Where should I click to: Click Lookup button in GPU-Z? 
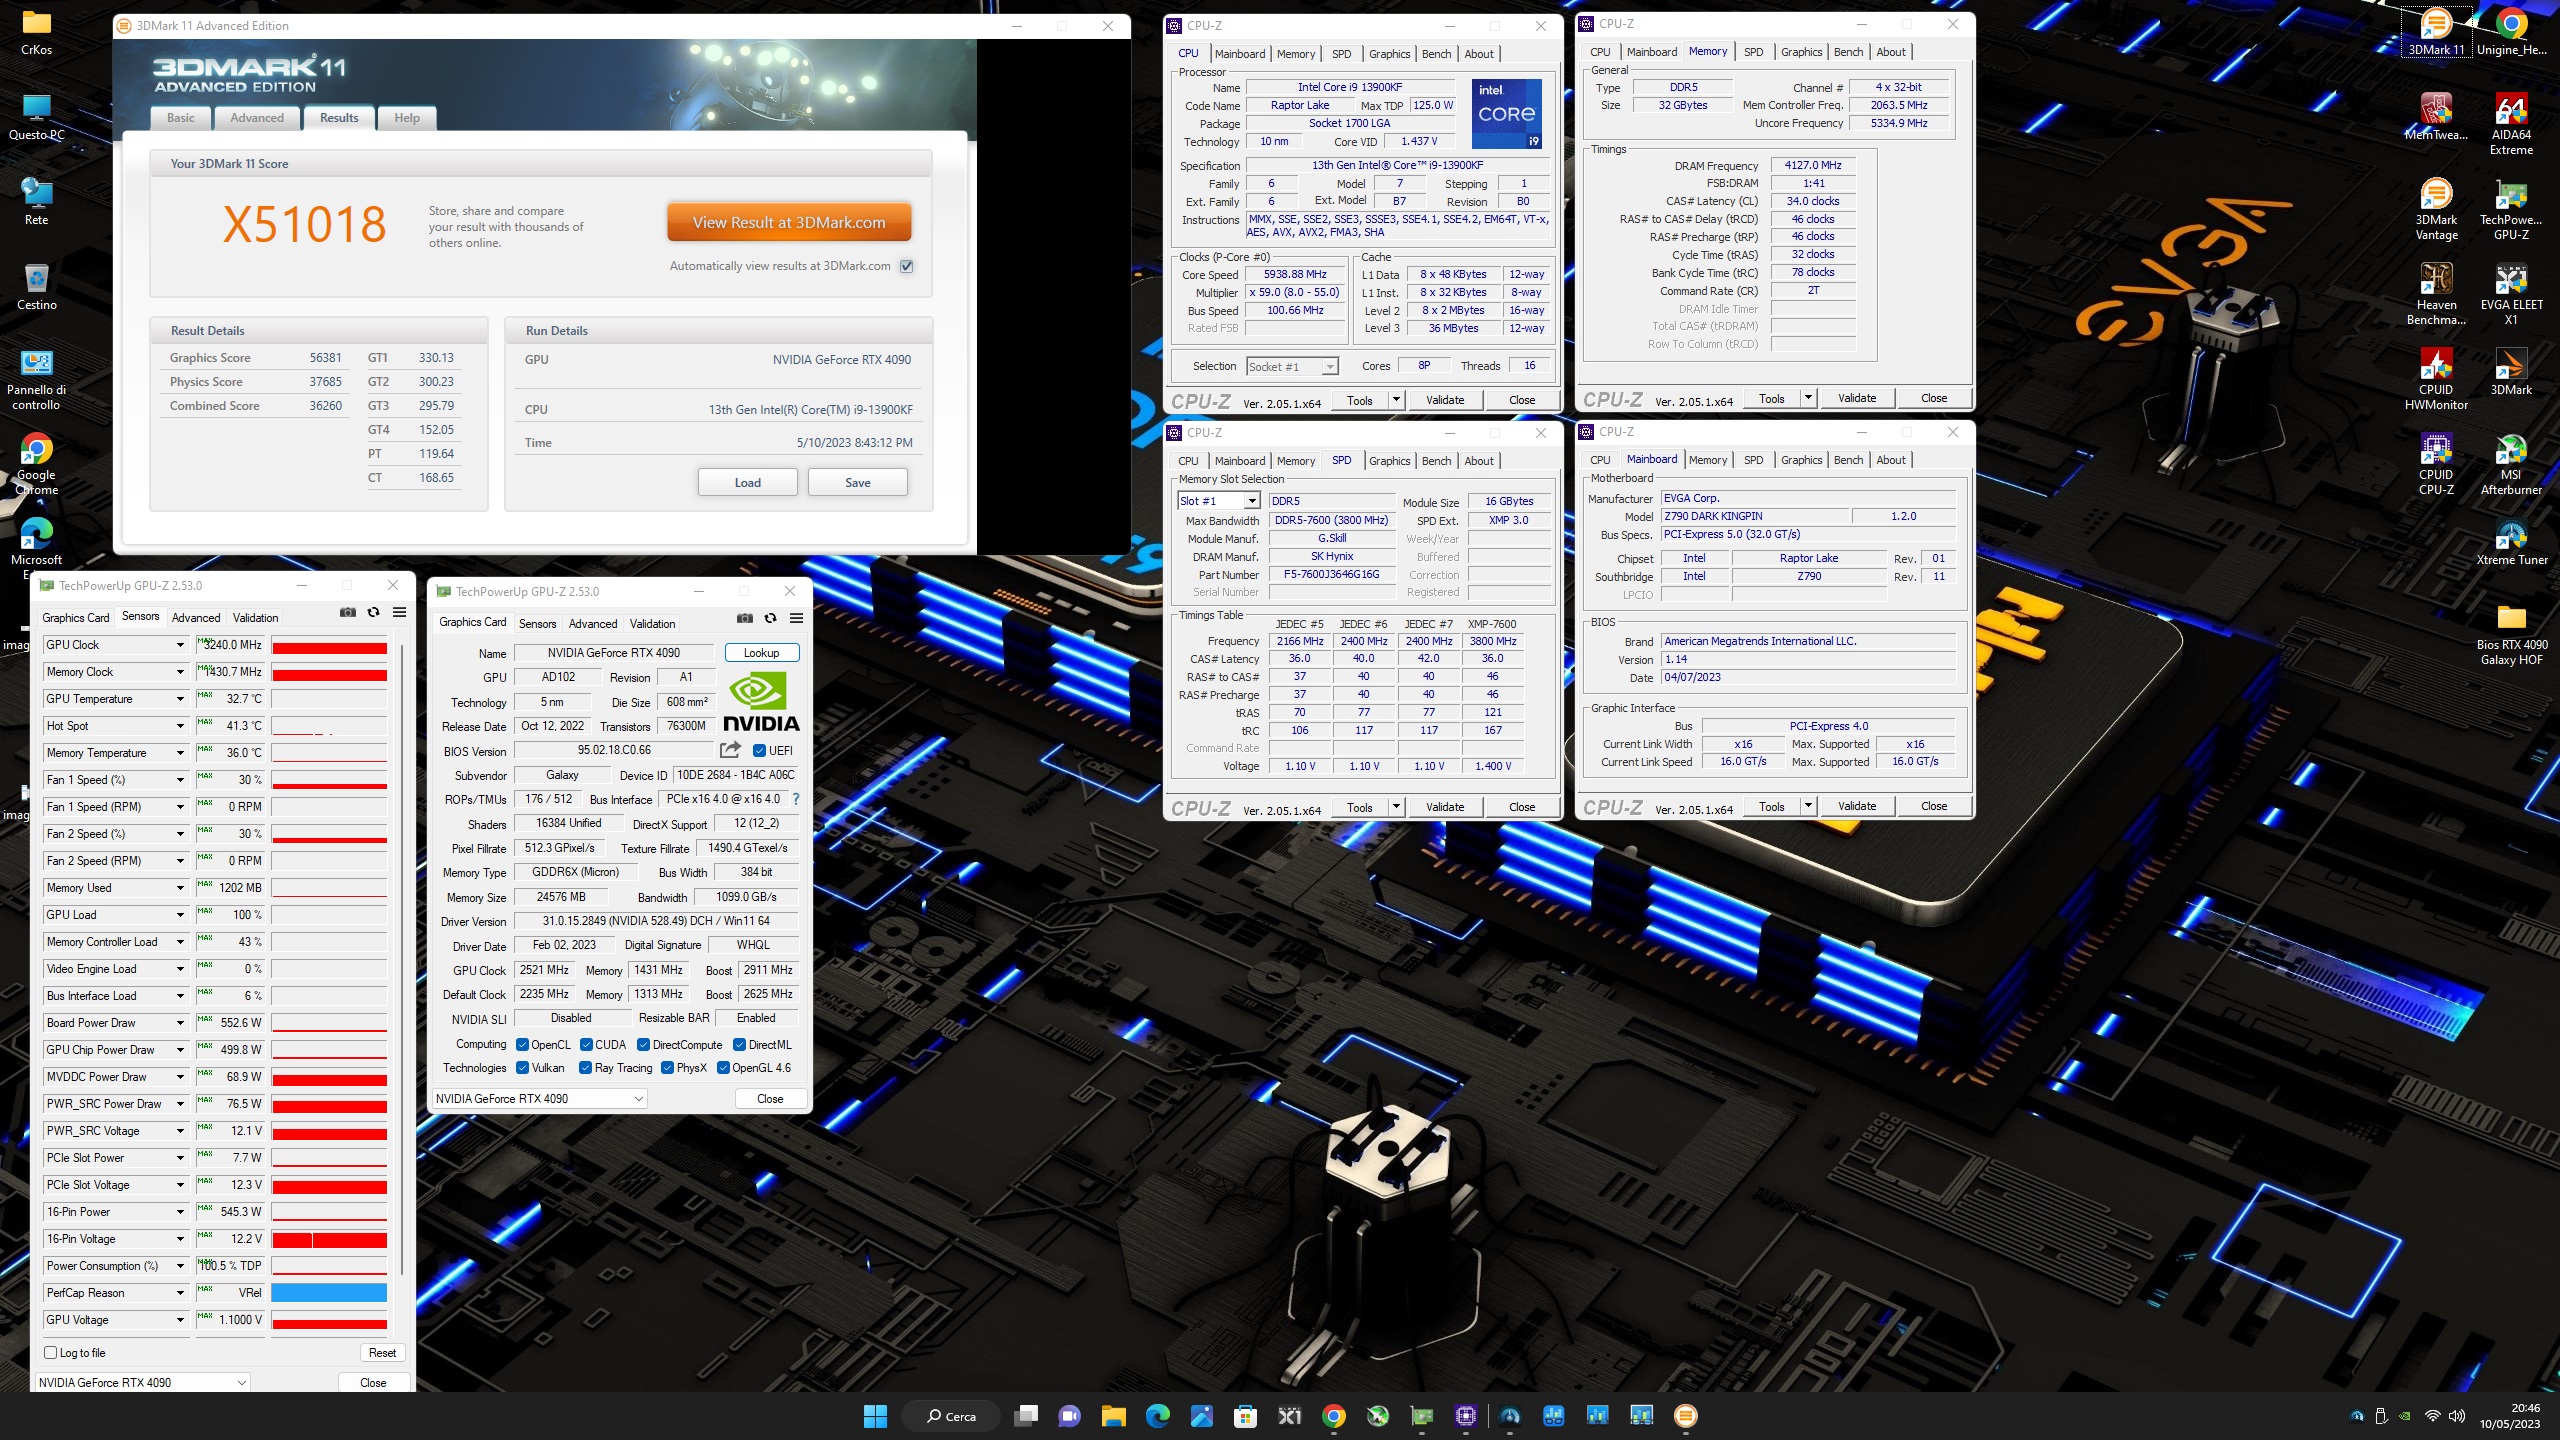(x=761, y=653)
